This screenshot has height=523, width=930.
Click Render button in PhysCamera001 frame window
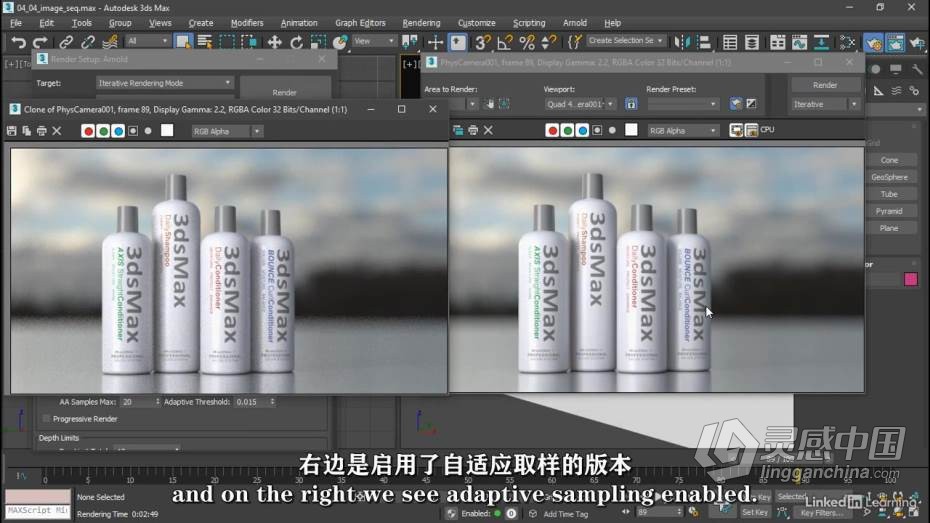pos(825,85)
